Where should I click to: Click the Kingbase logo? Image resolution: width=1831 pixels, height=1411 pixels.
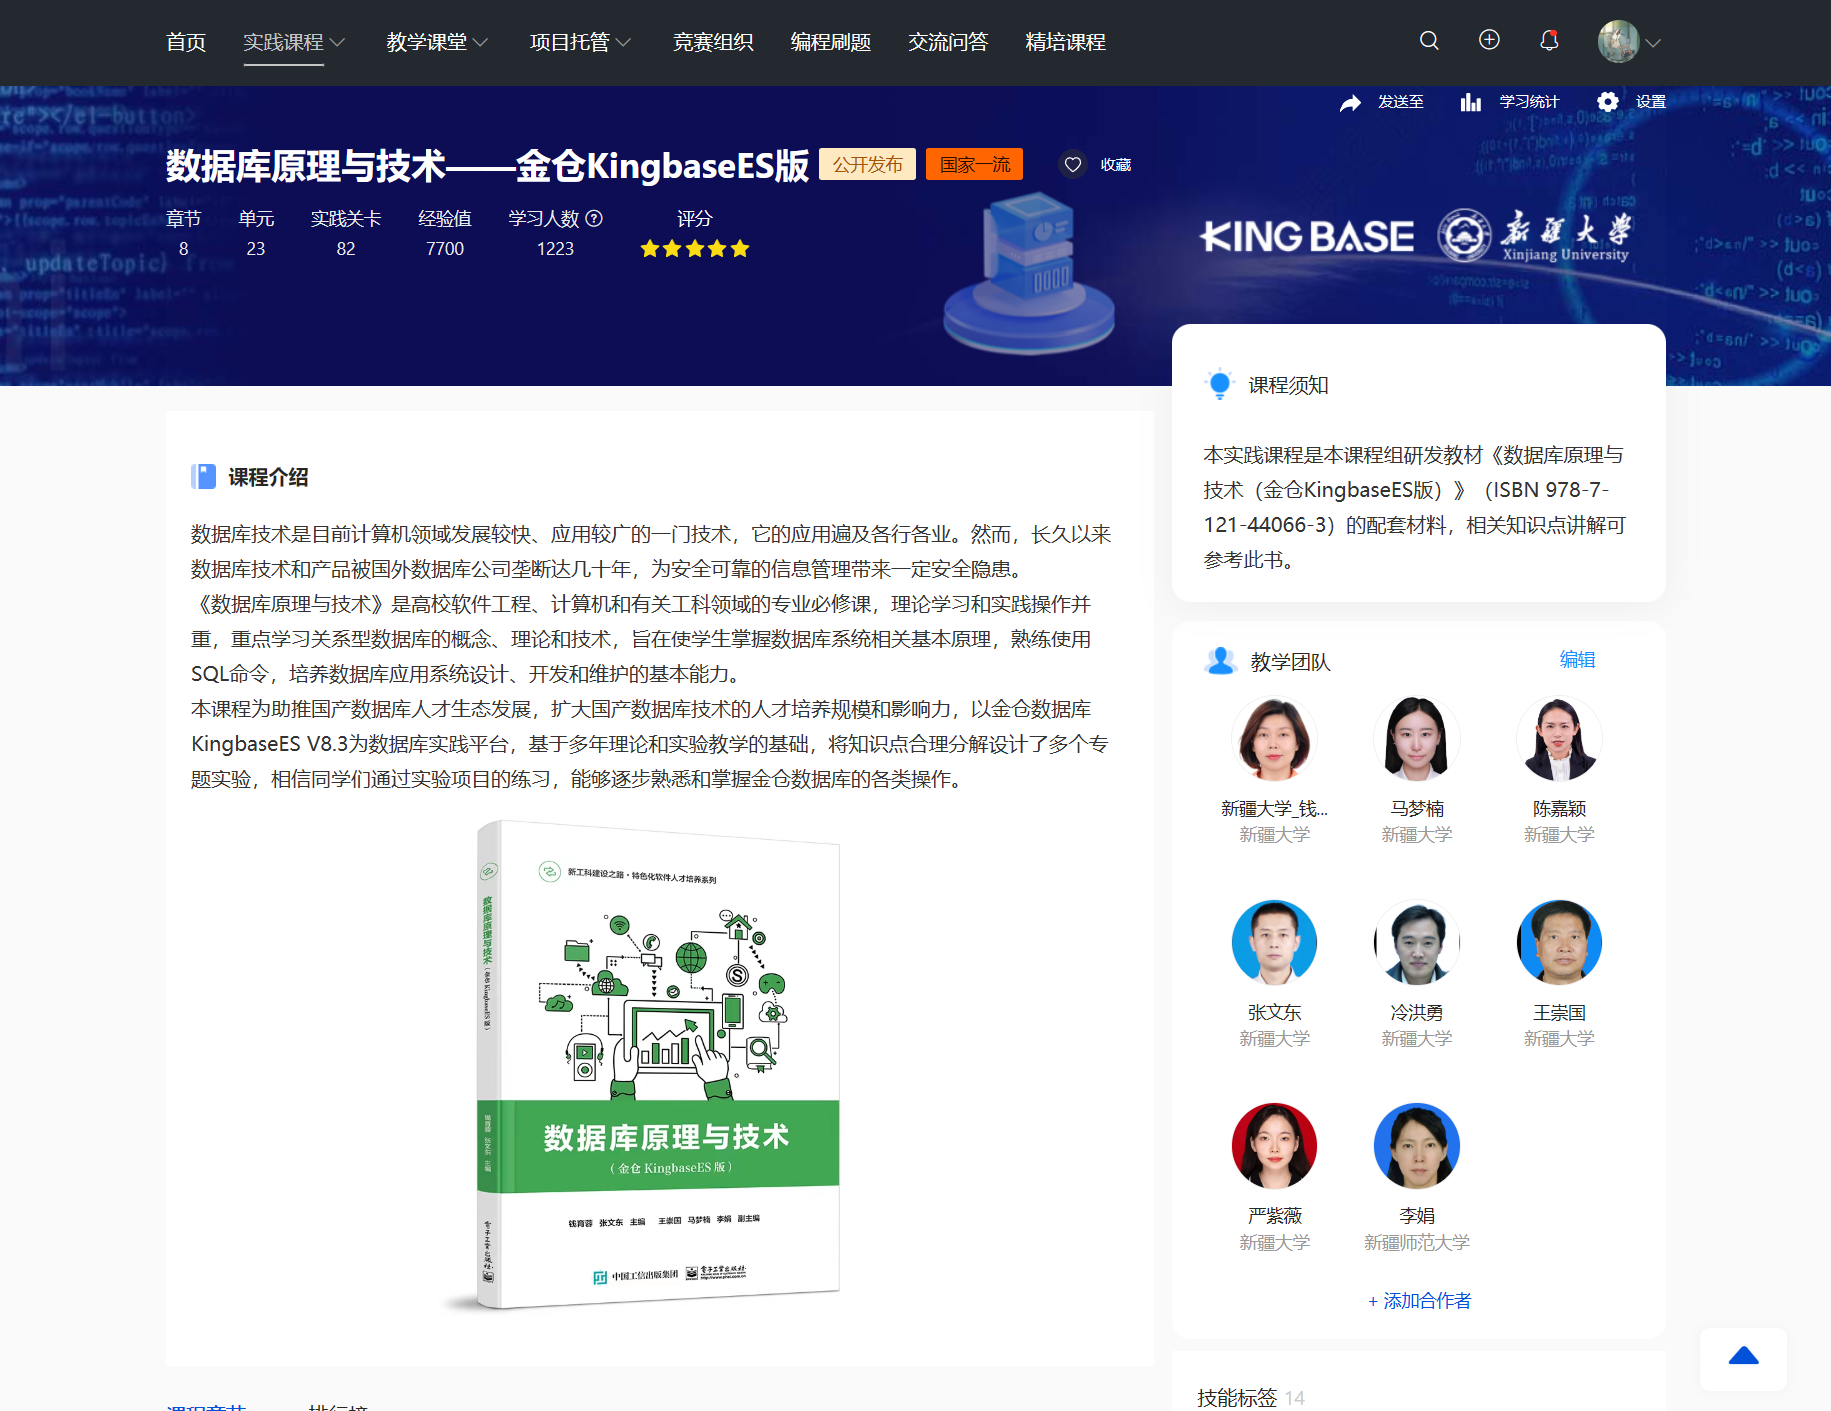coord(1307,236)
